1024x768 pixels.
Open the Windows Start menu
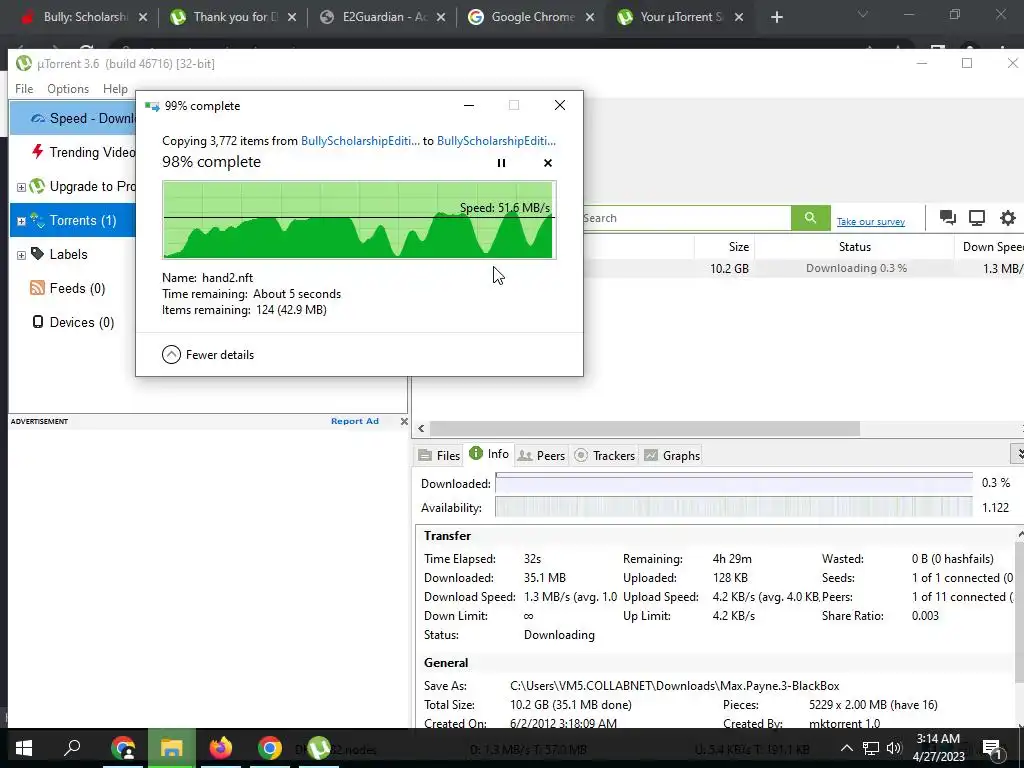[24, 748]
